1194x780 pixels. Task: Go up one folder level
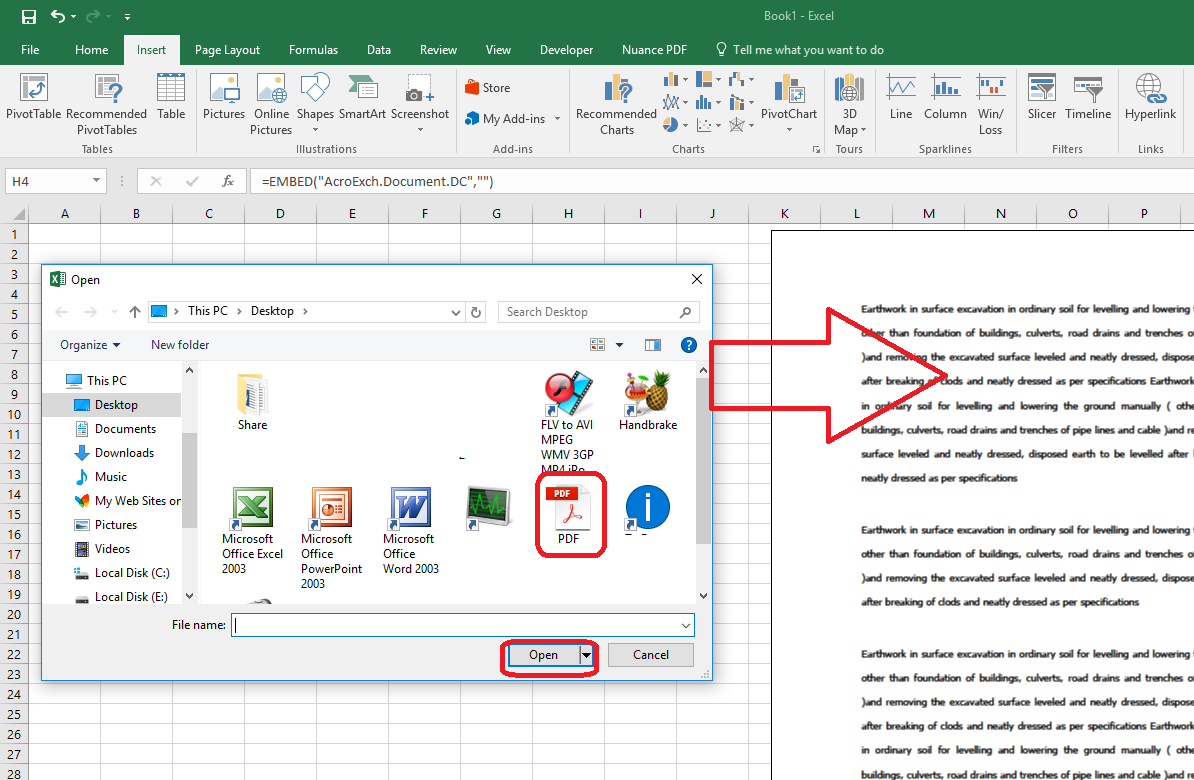[x=135, y=312]
